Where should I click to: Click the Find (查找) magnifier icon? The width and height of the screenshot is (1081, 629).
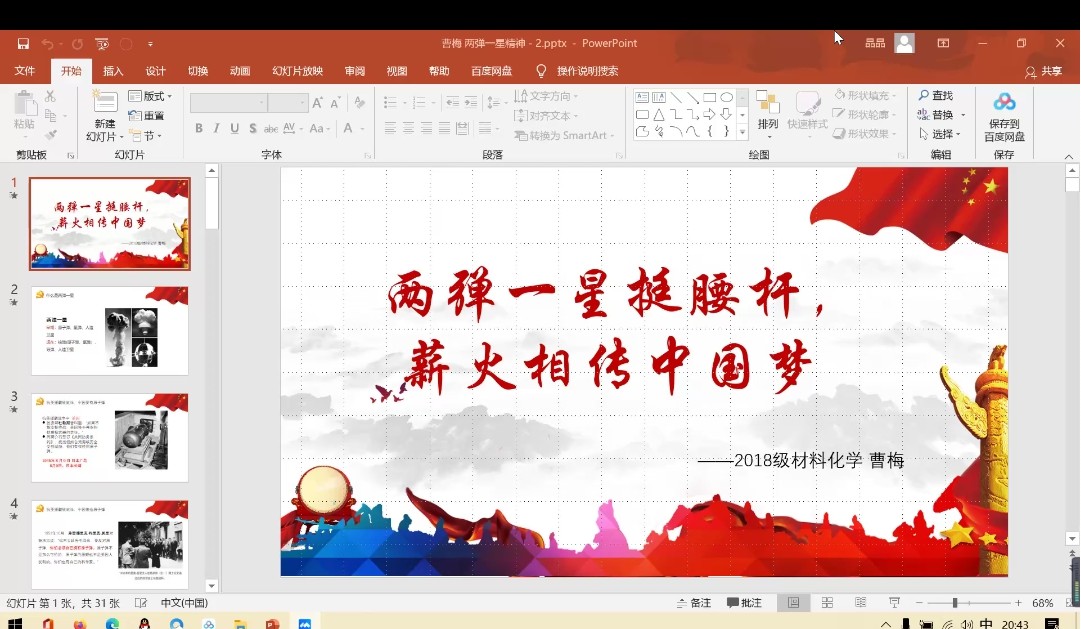924,96
